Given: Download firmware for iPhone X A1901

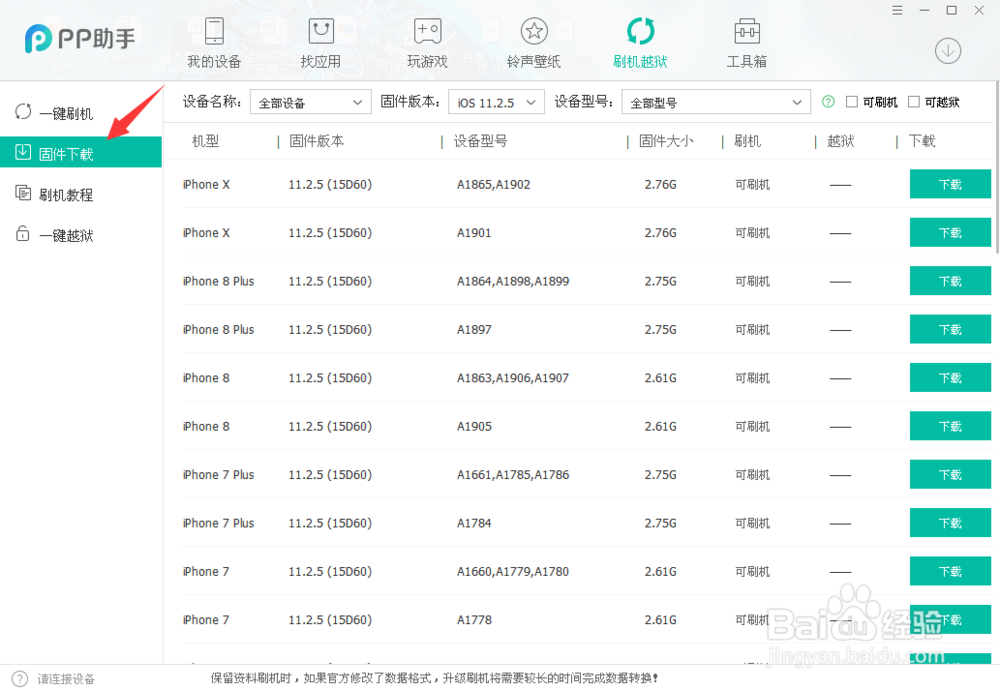Looking at the screenshot, I should 950,233.
